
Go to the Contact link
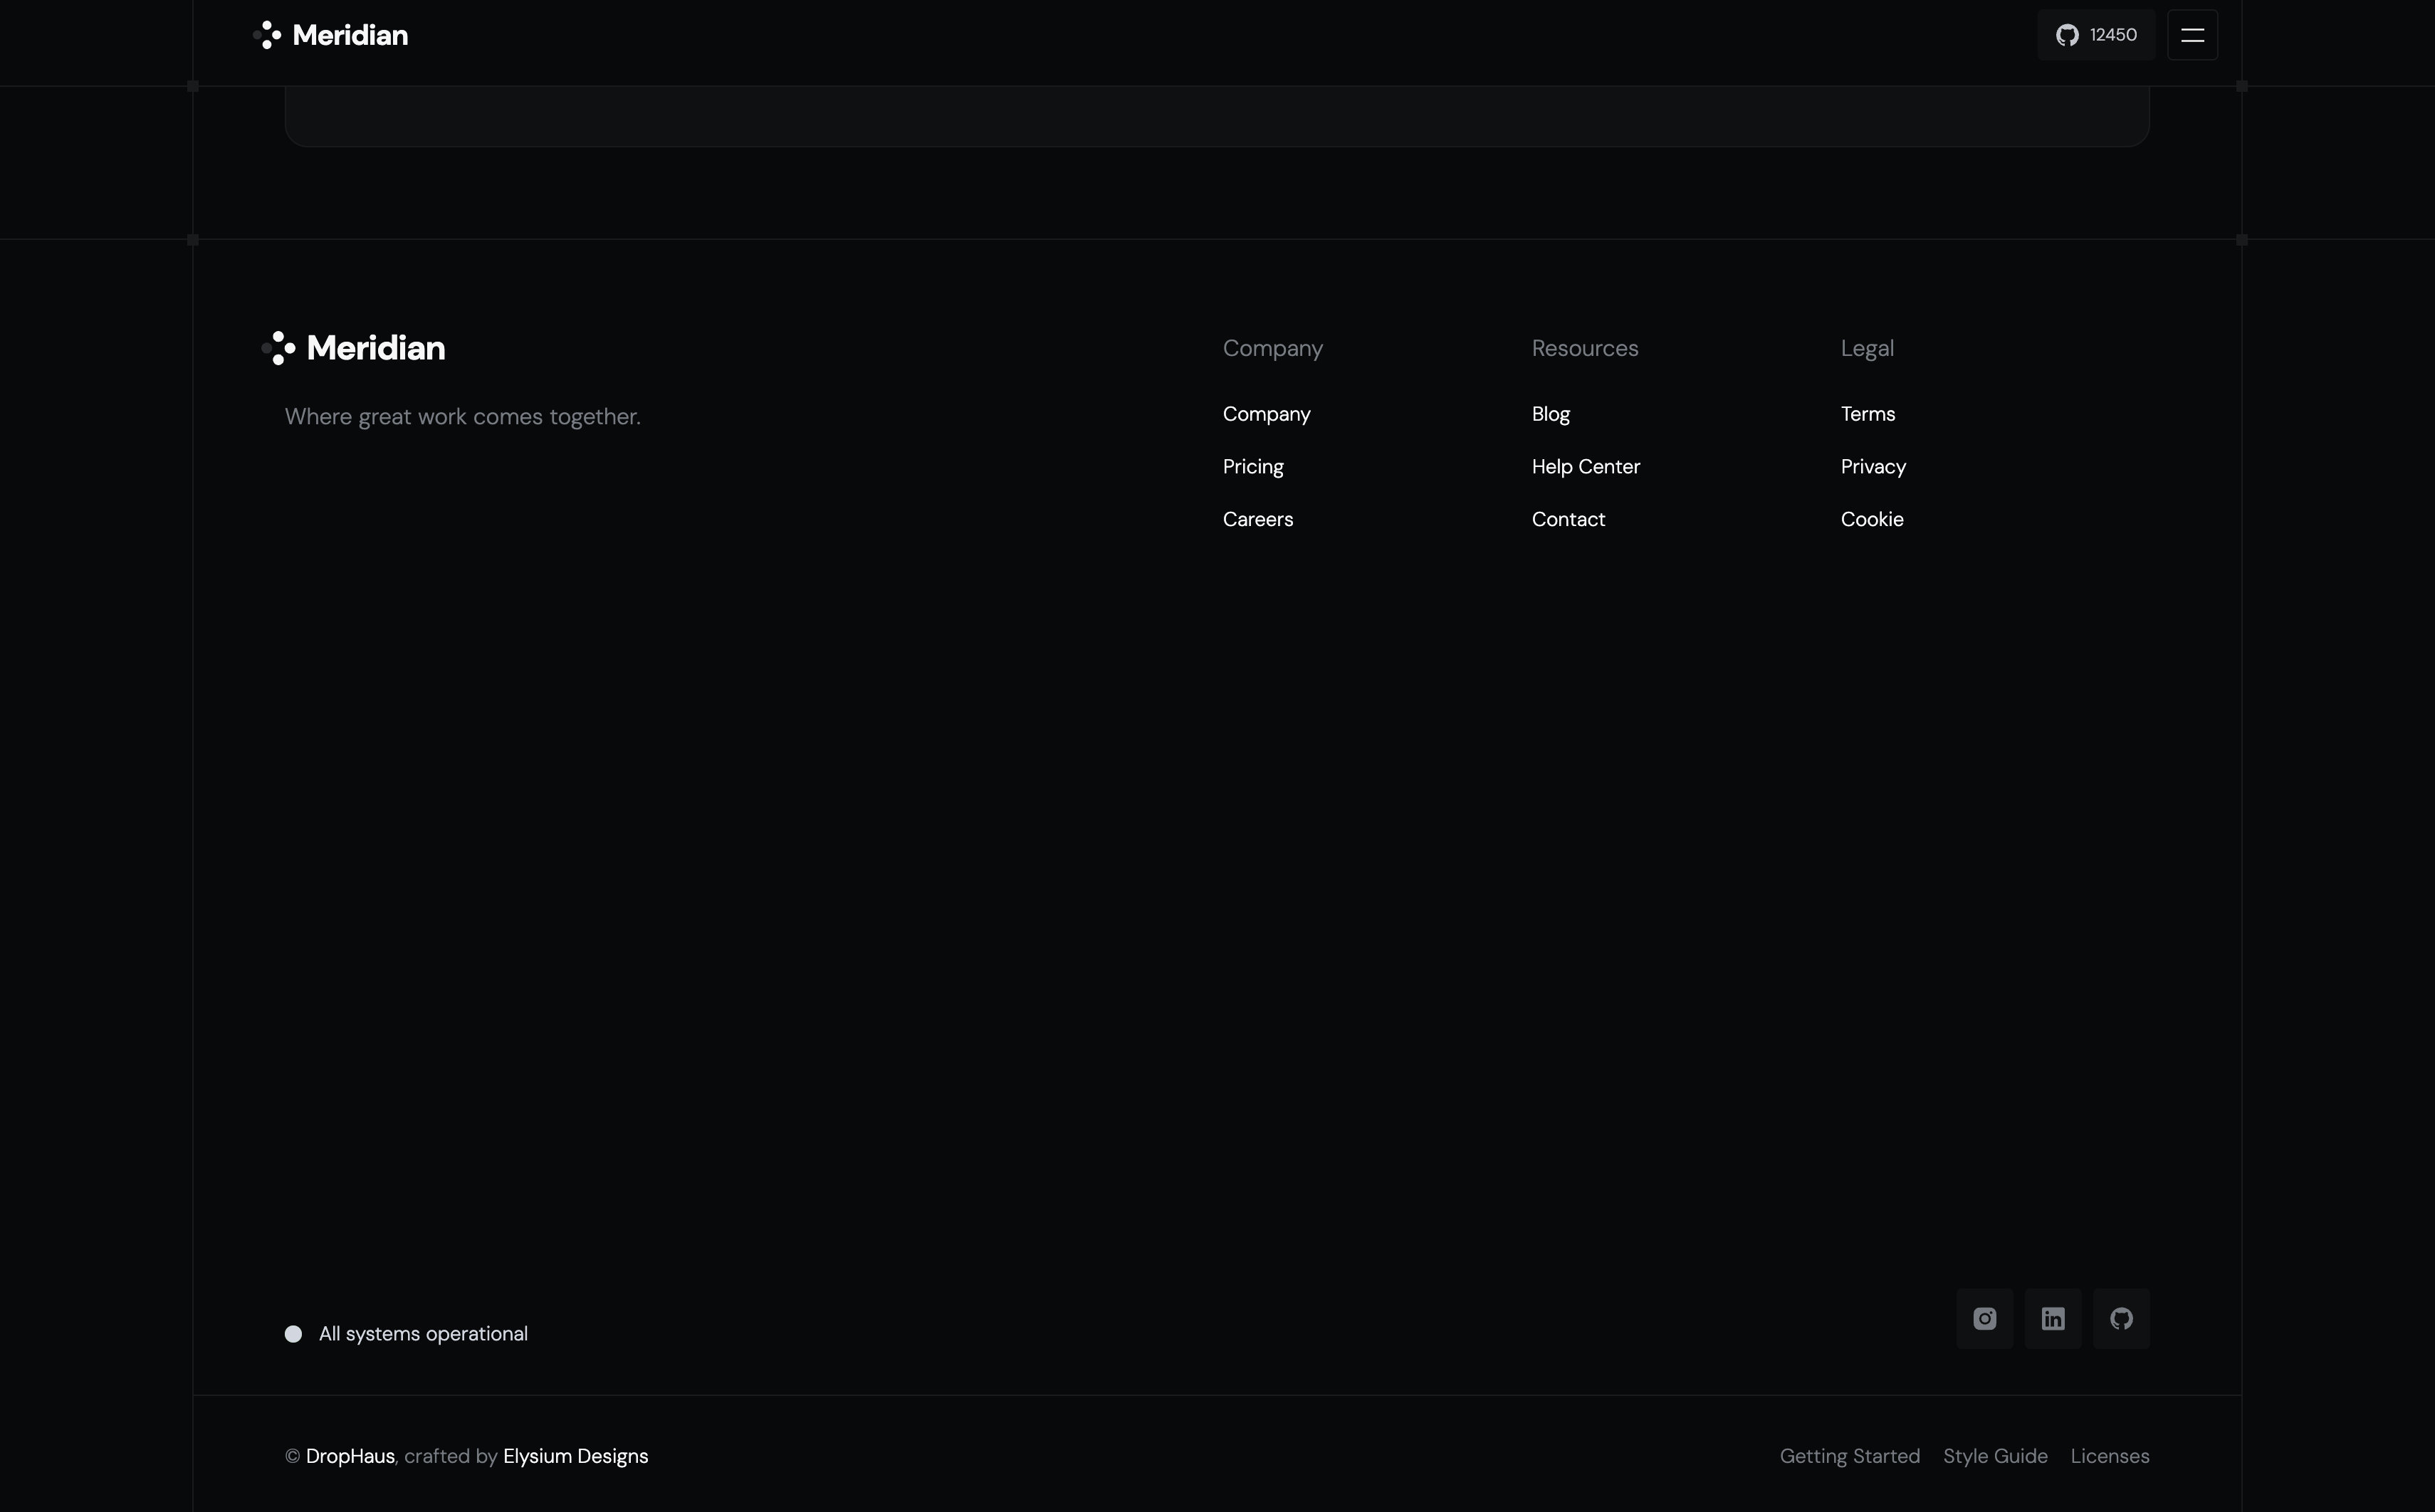[1568, 519]
